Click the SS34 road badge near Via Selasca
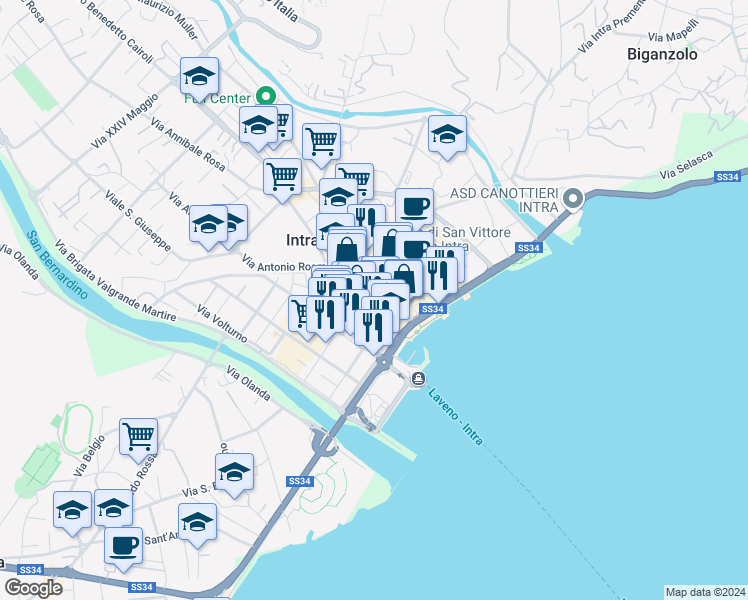The width and height of the screenshot is (748, 600). tap(727, 177)
